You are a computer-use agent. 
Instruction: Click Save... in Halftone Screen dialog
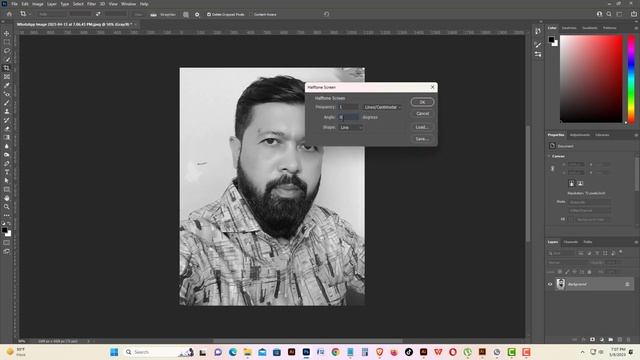[x=422, y=139]
